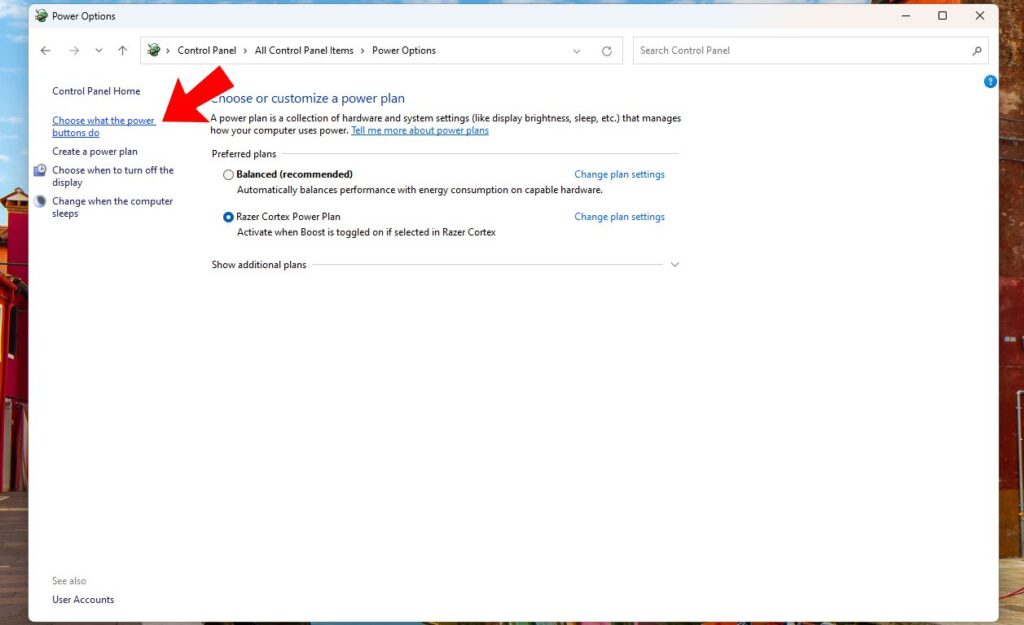Open Tell me more about power plans

pyautogui.click(x=420, y=130)
